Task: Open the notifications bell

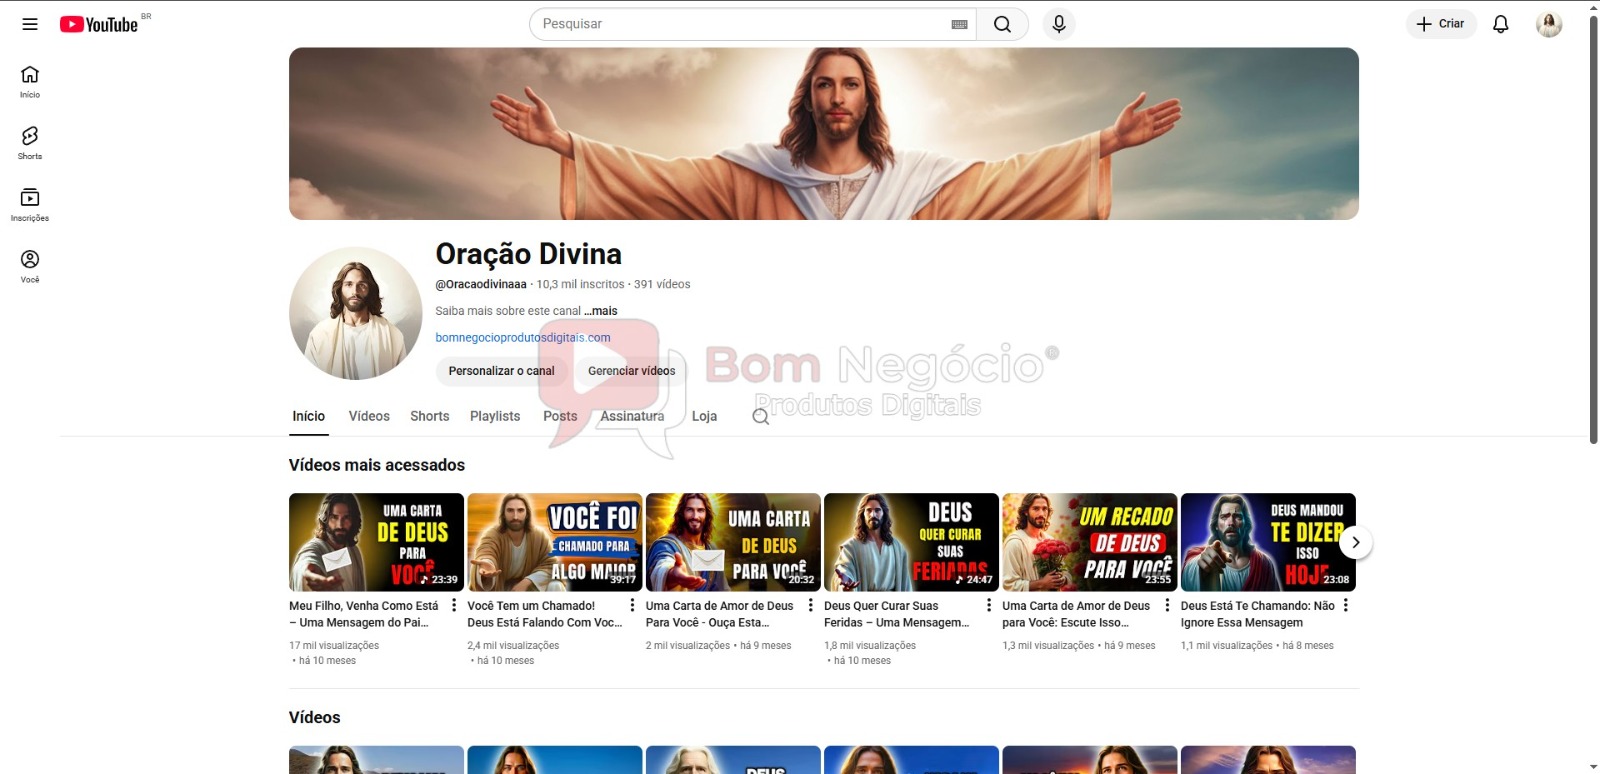Action: click(1500, 24)
